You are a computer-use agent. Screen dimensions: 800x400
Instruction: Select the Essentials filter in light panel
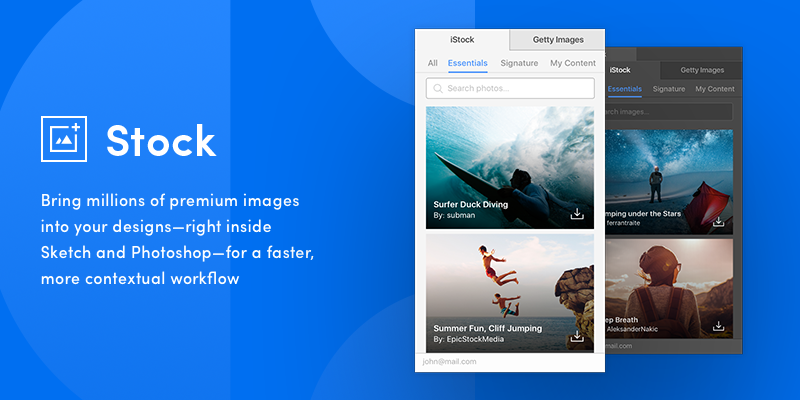point(467,63)
